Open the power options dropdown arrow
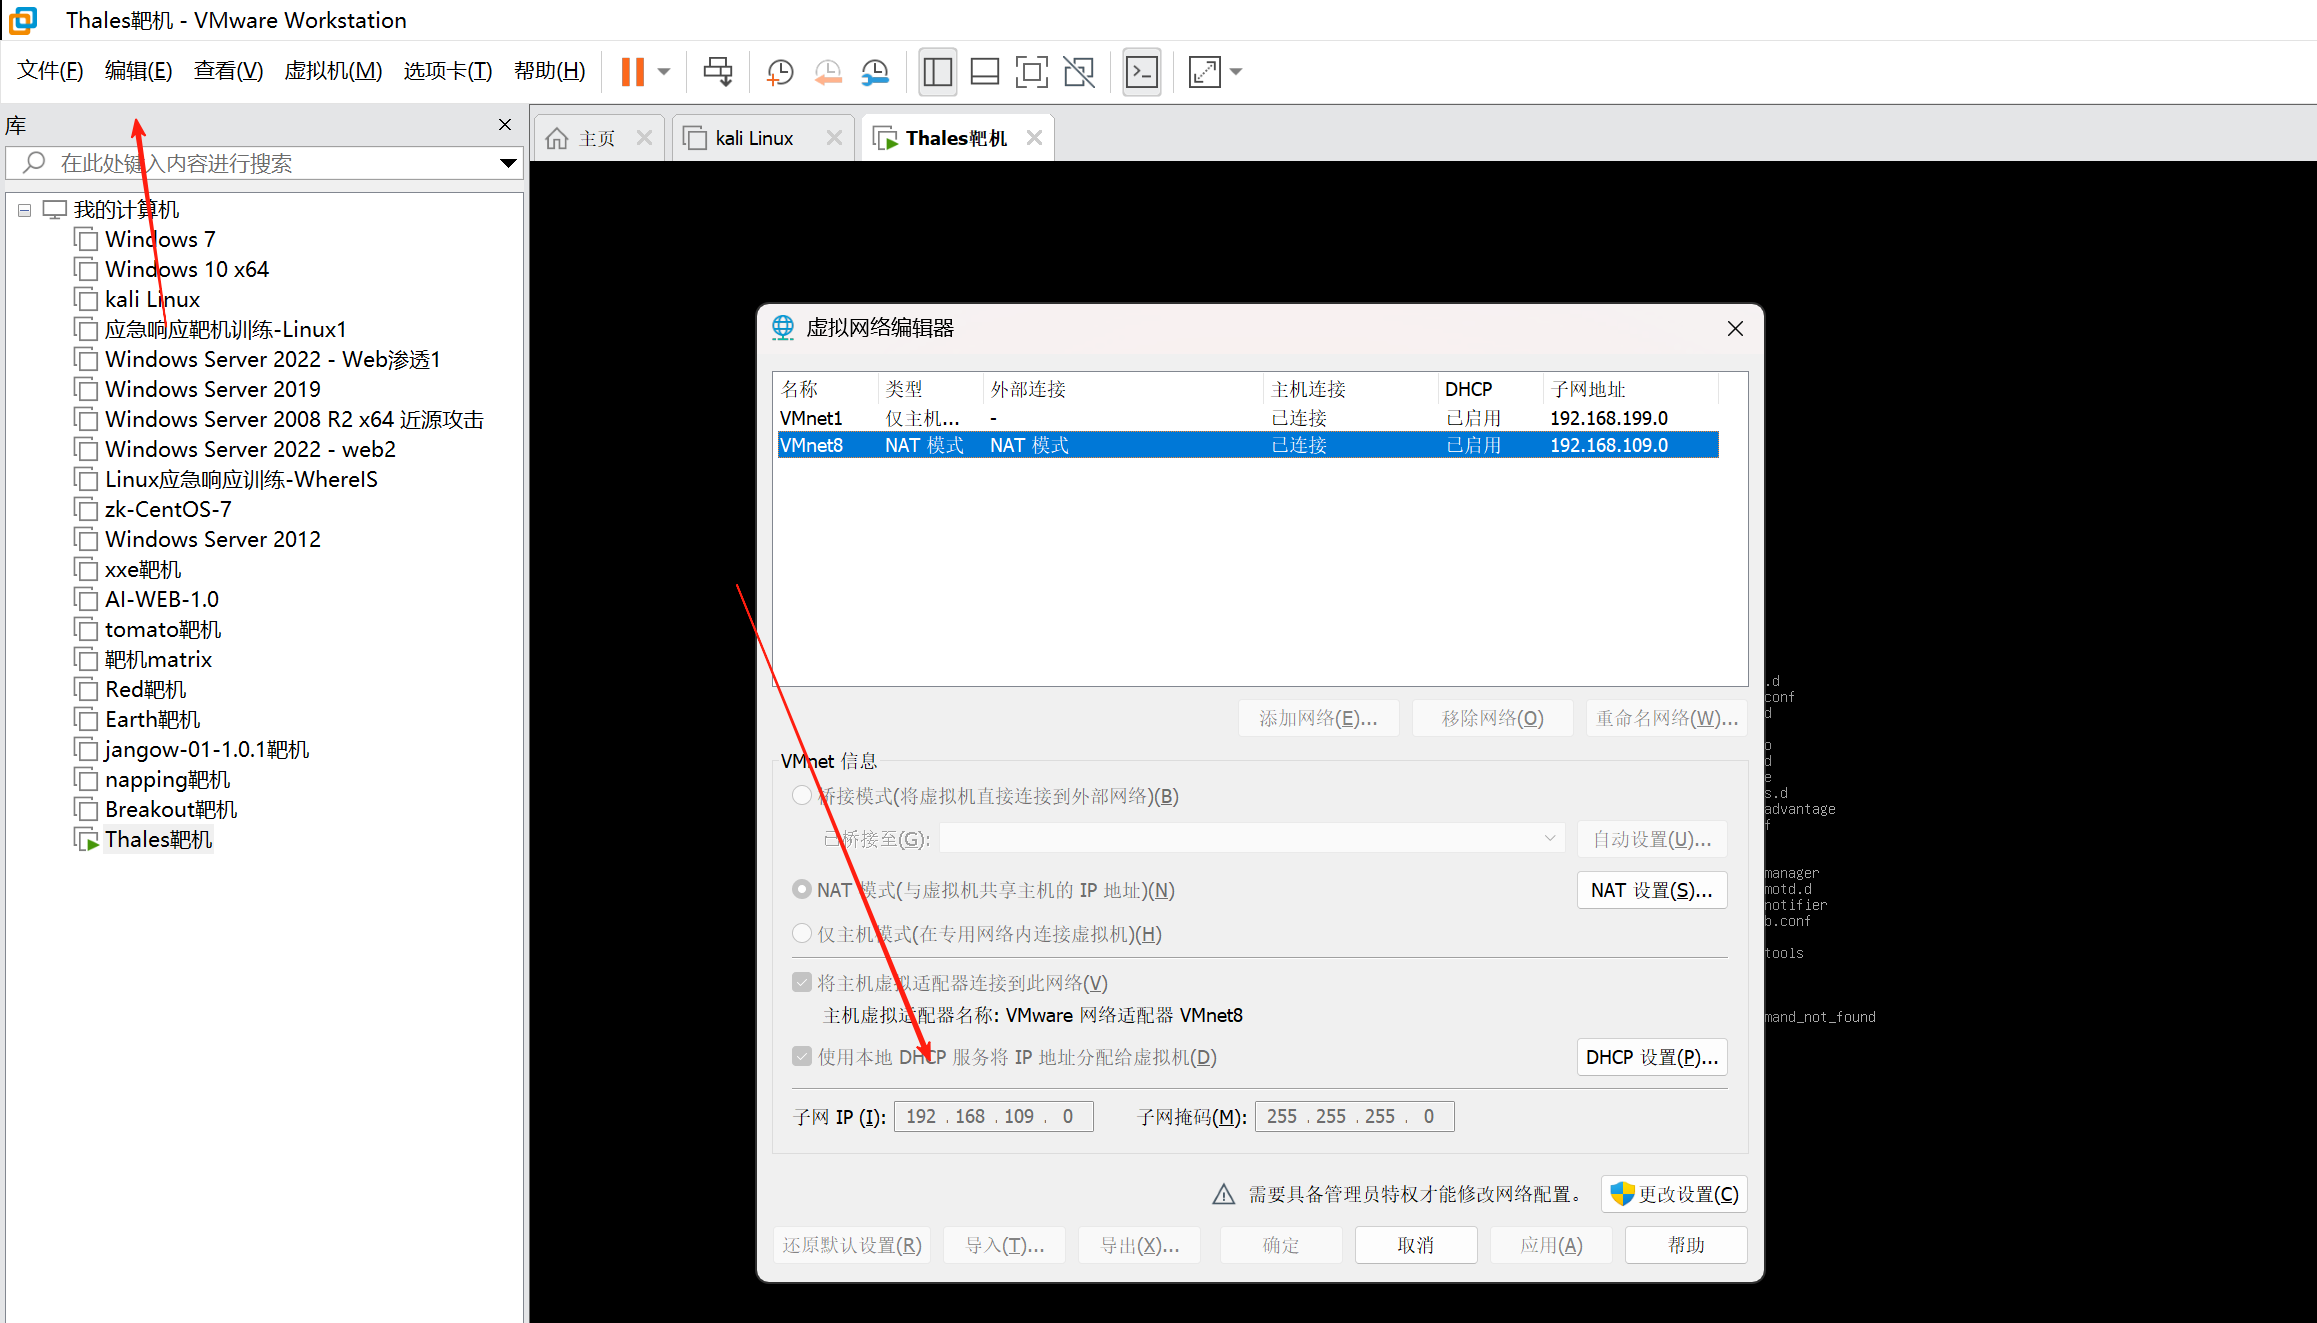The height and width of the screenshot is (1323, 2317). coord(664,71)
